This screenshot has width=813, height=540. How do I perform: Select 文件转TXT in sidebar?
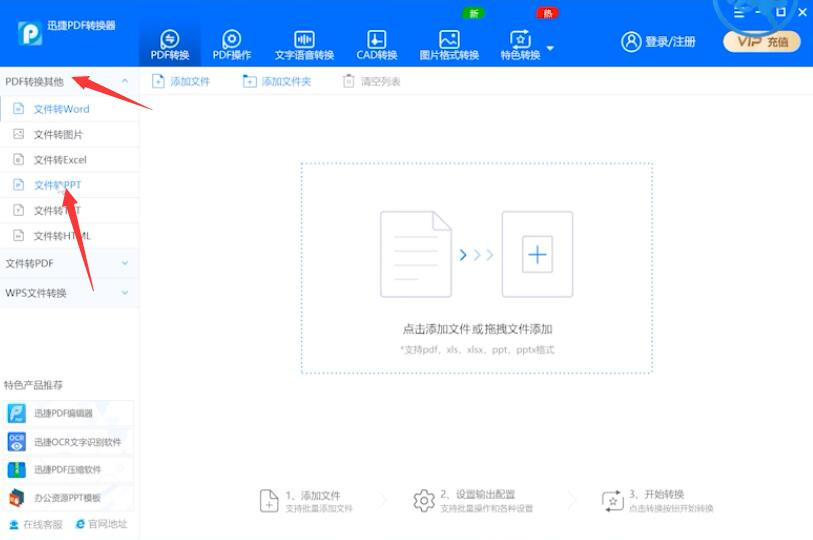click(x=69, y=211)
